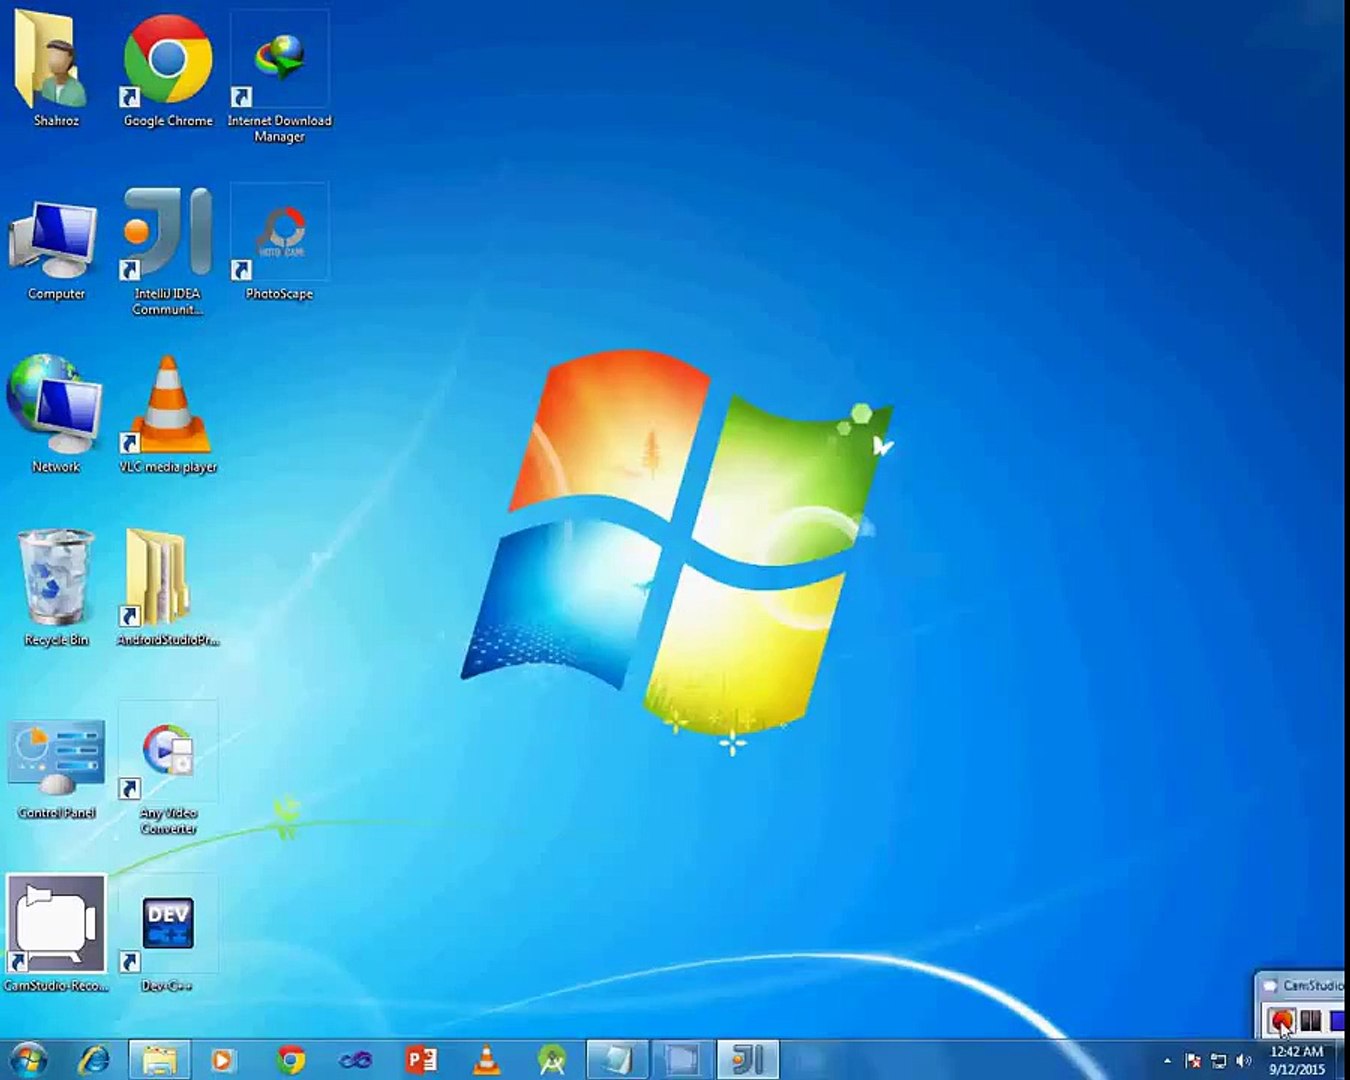Show hidden system tray icons

[1167, 1060]
